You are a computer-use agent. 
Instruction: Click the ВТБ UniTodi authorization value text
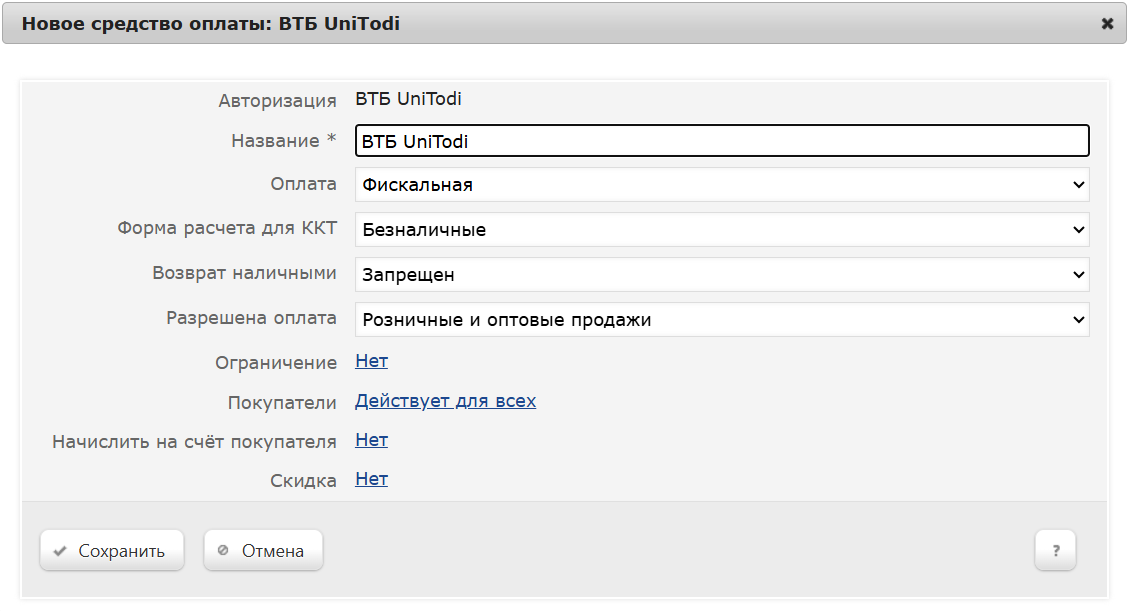(408, 99)
